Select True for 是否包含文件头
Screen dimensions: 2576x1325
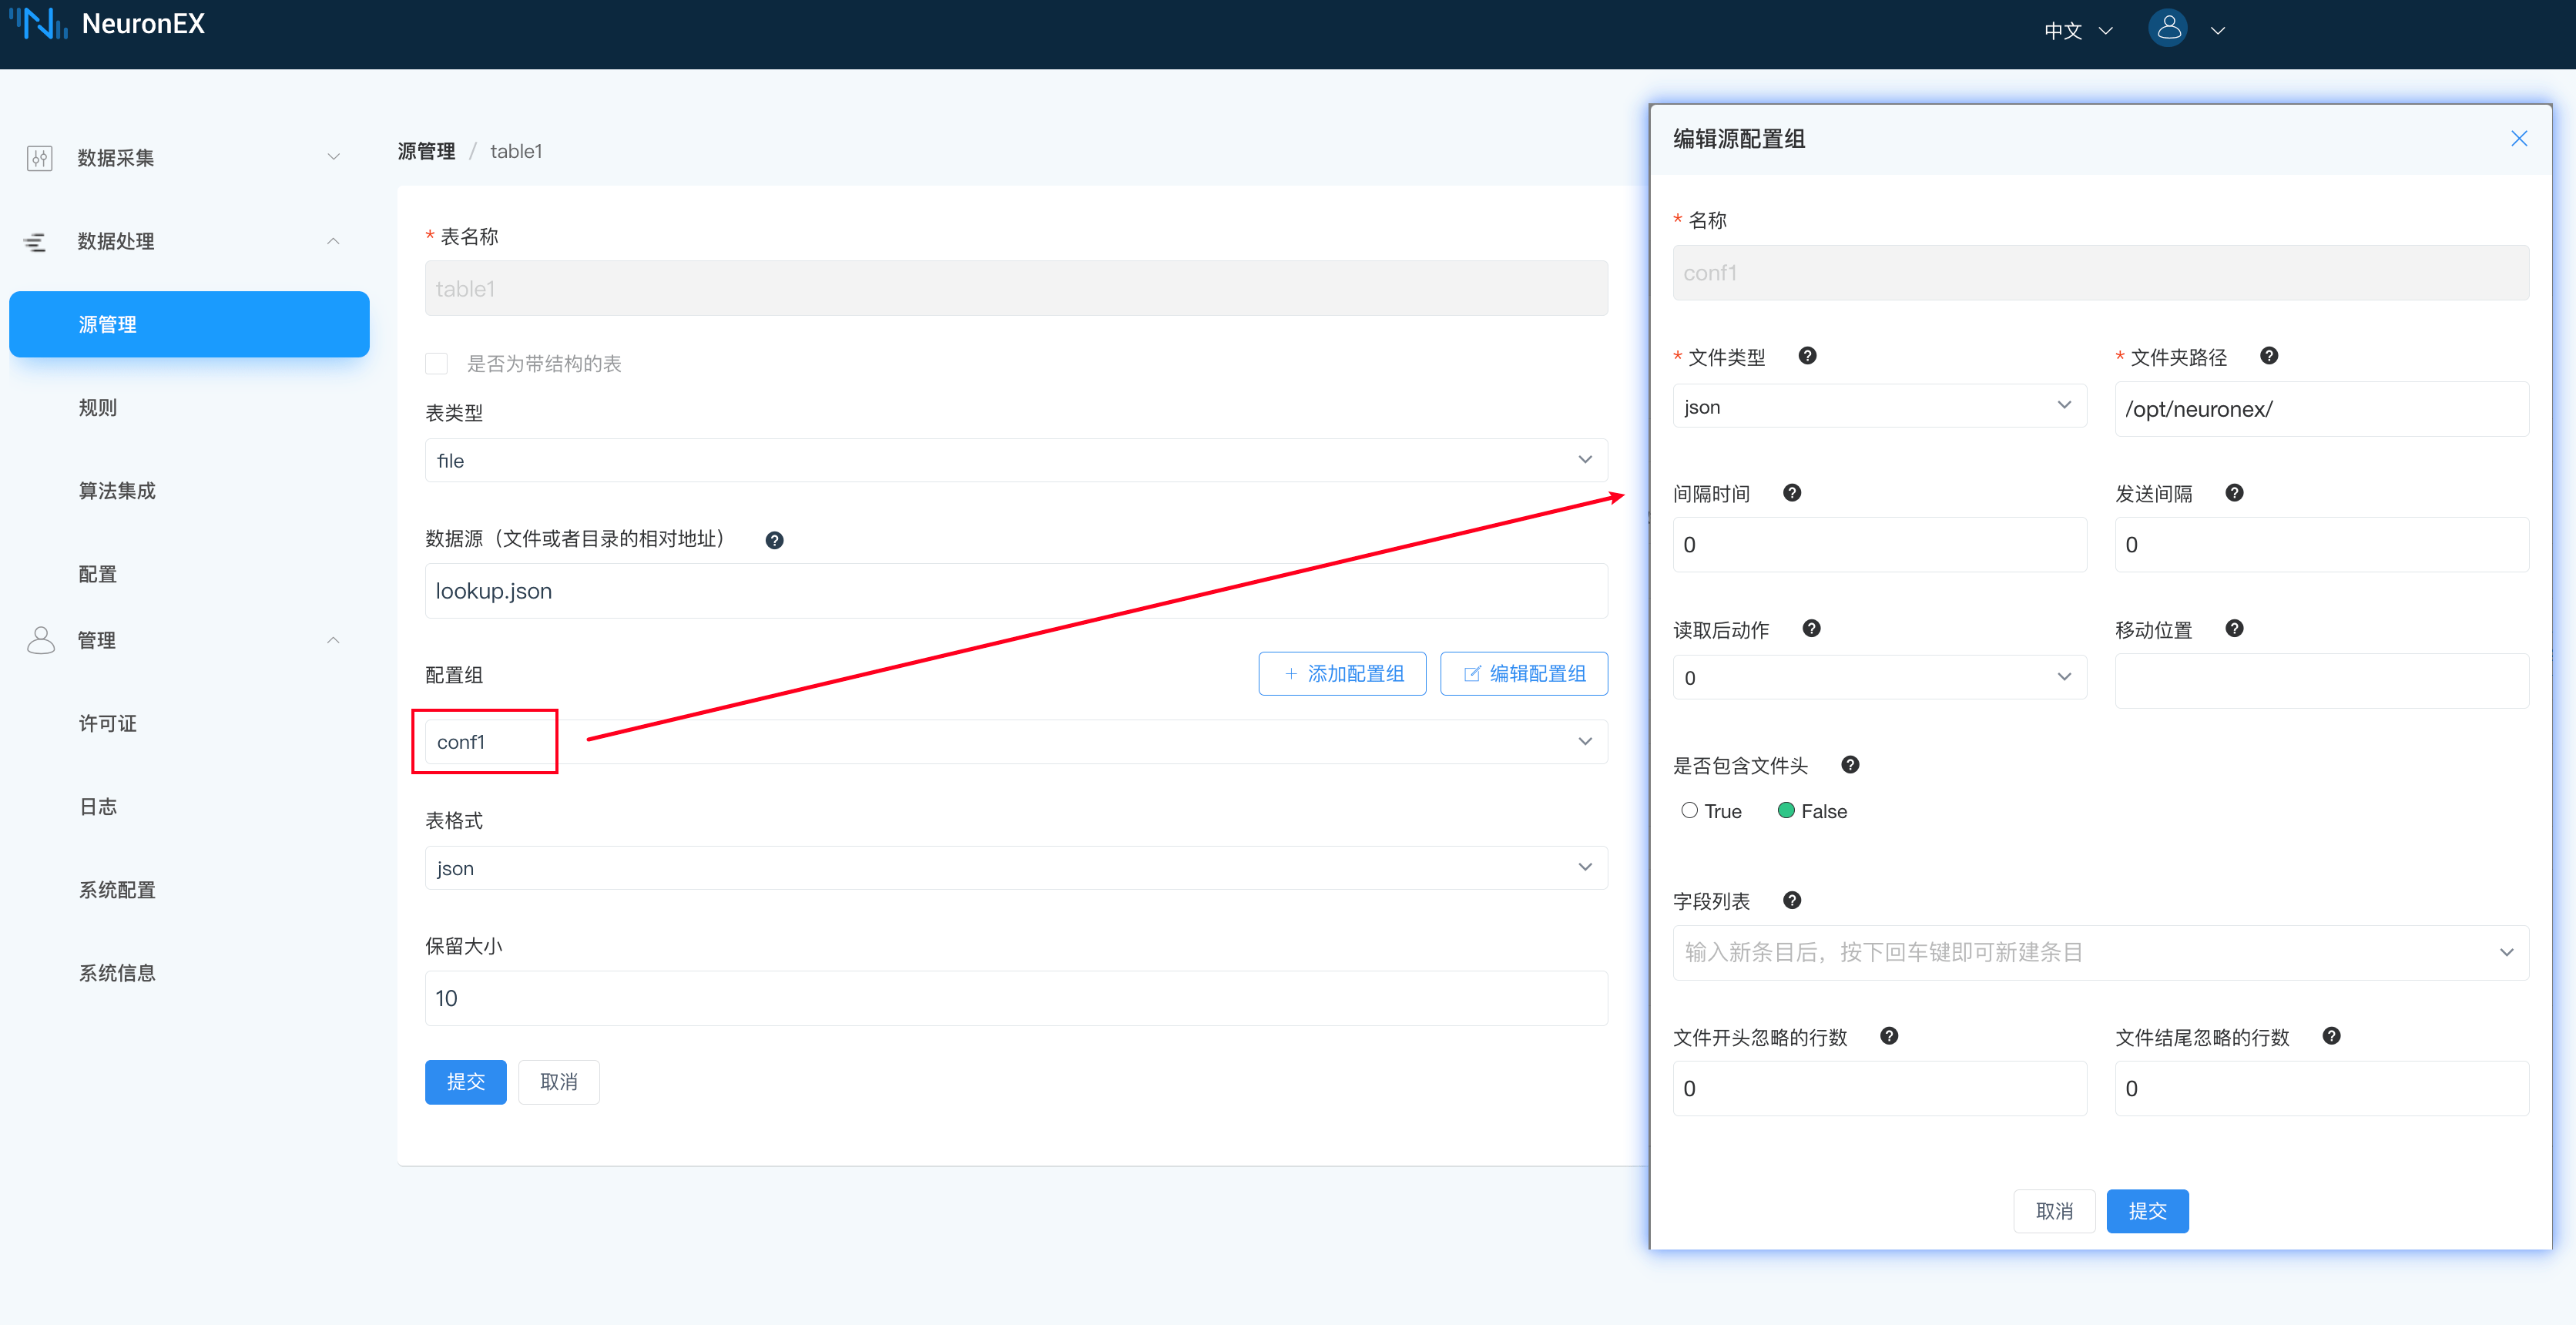point(1689,811)
